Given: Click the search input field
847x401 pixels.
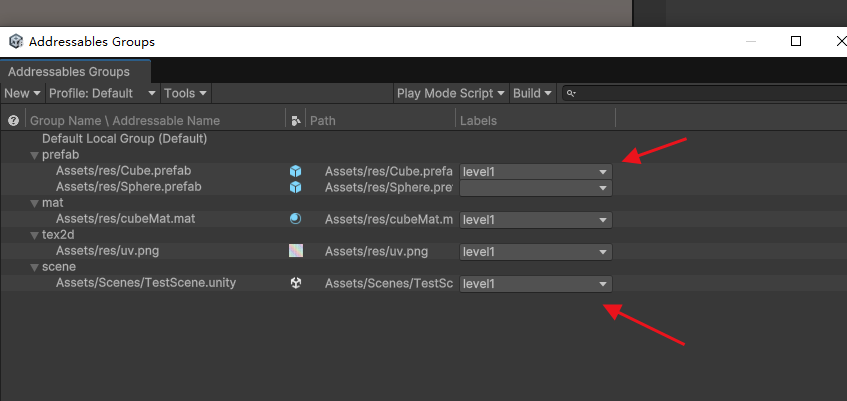Looking at the screenshot, I should pos(704,93).
